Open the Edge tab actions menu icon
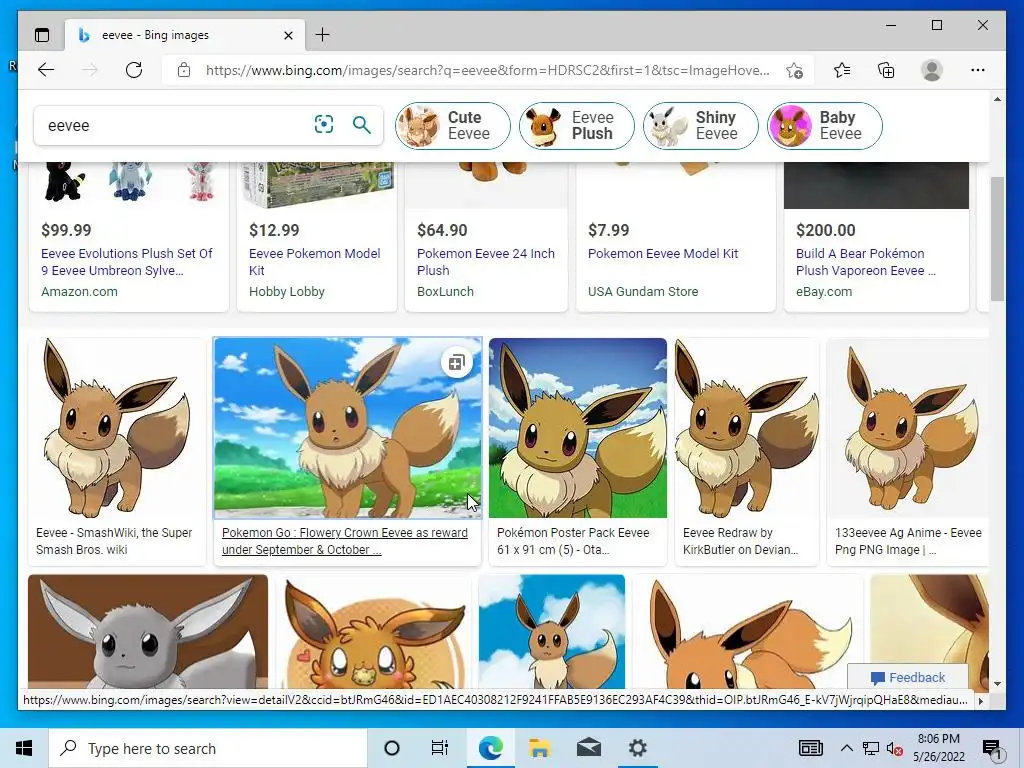This screenshot has height=768, width=1024. point(42,35)
